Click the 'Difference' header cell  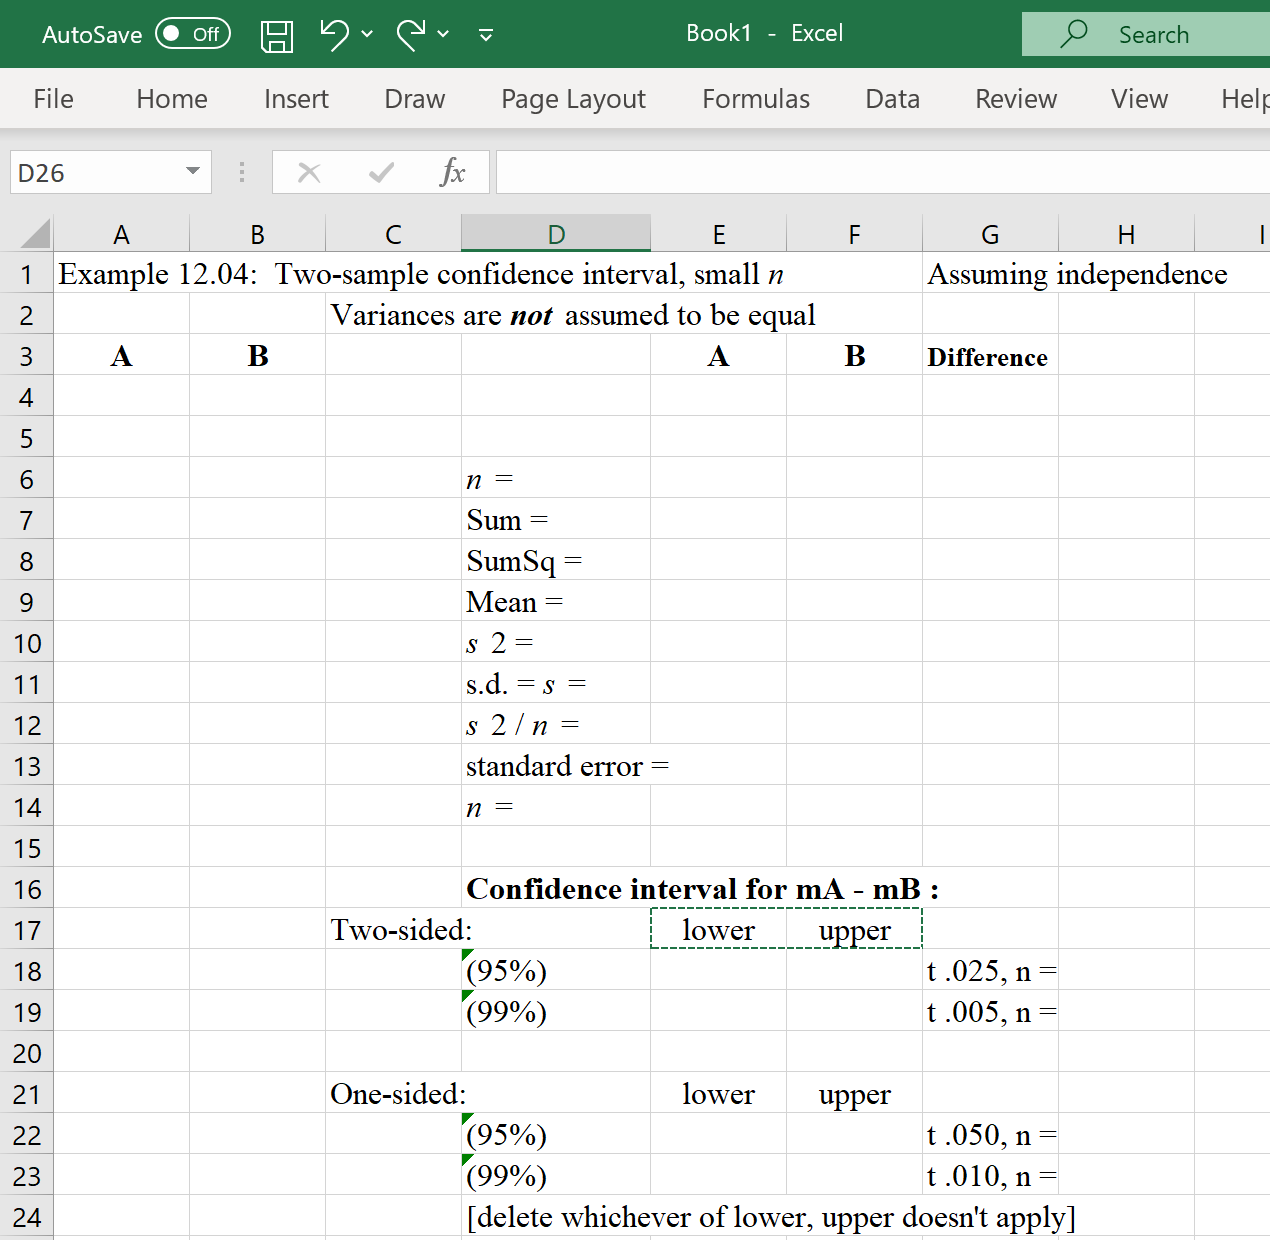(x=989, y=356)
